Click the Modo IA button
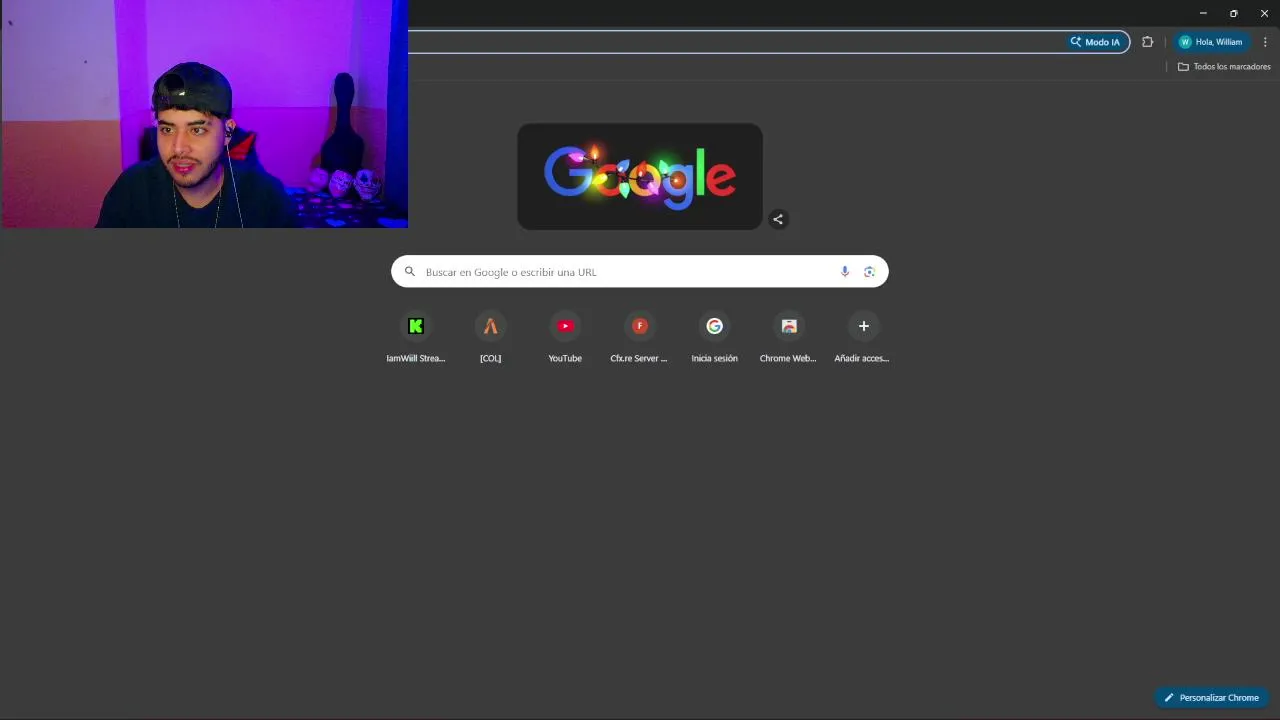 [x=1096, y=42]
